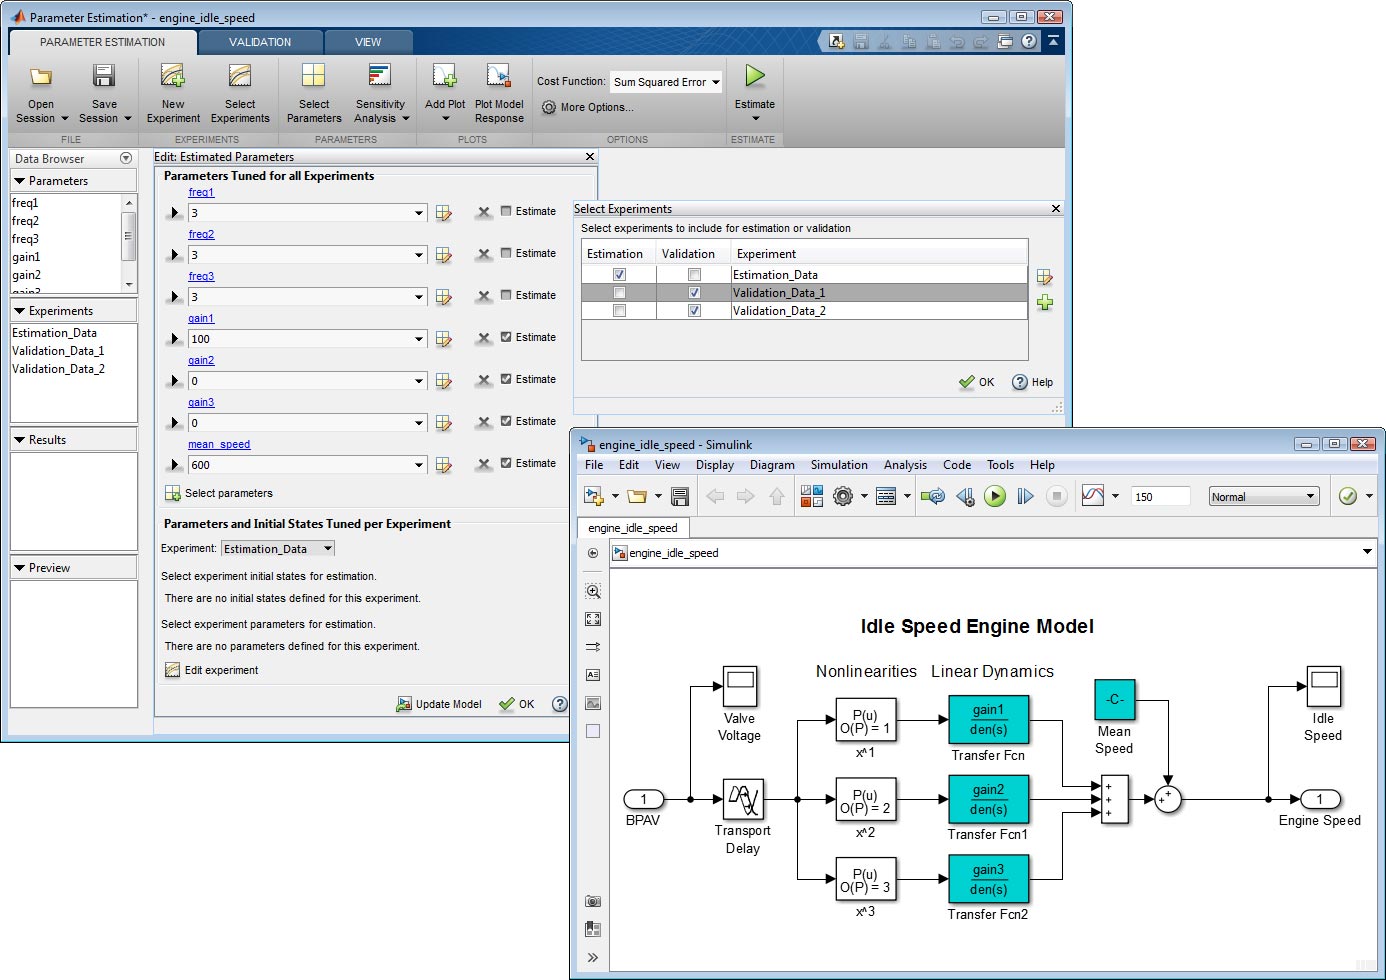Image resolution: width=1386 pixels, height=980 pixels.
Task: Open Sensitivity Analysis tool
Action: tap(380, 93)
